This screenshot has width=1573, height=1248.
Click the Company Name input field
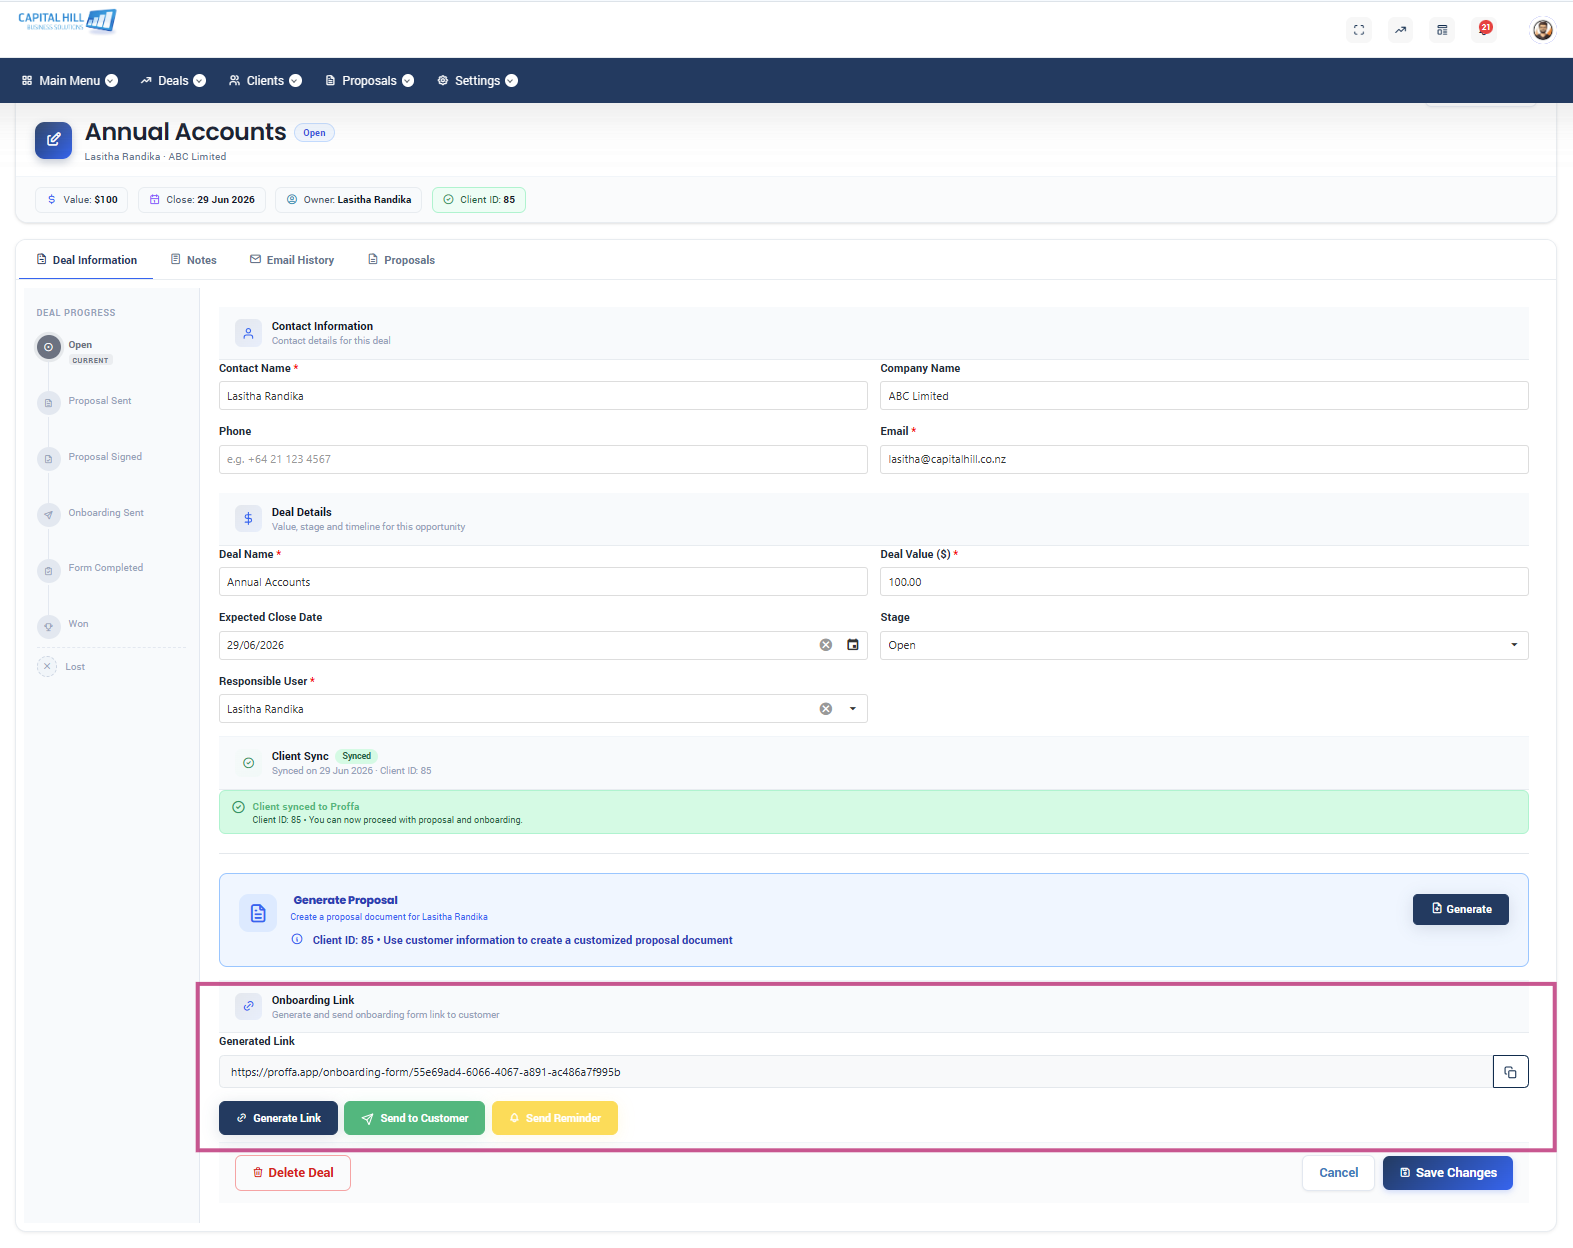tap(1204, 396)
